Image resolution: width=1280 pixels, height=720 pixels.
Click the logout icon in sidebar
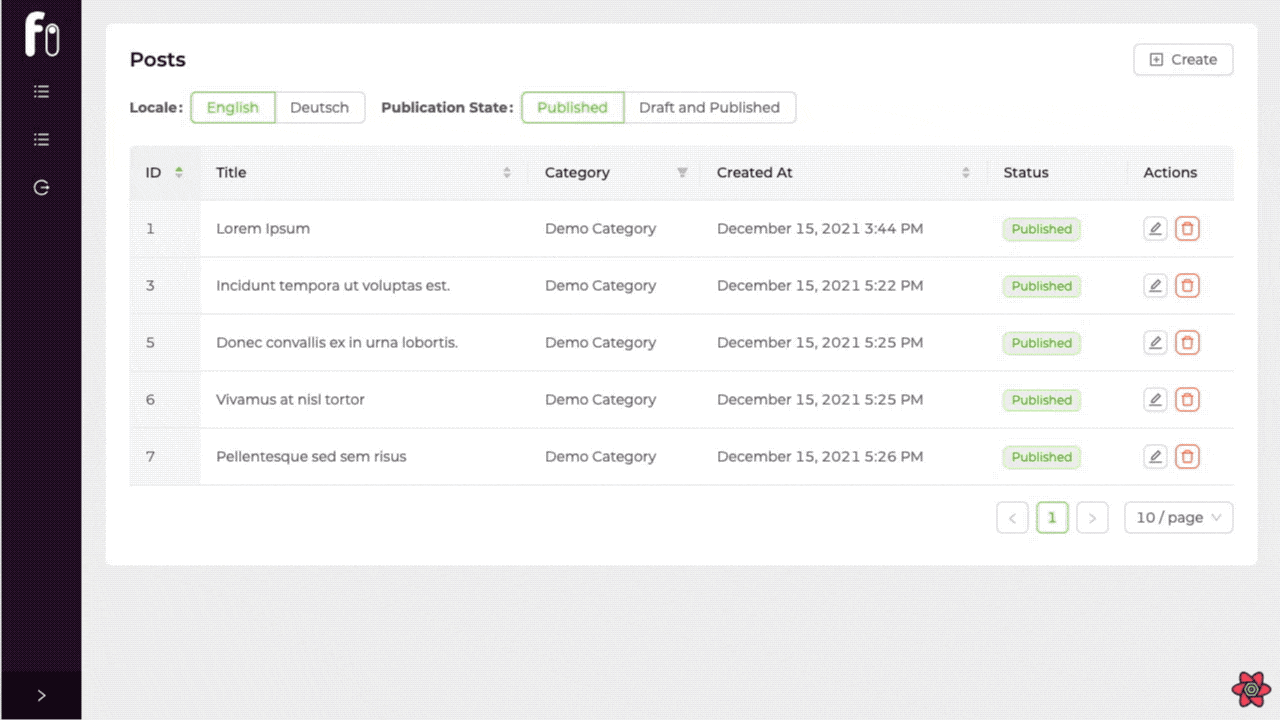(x=41, y=188)
